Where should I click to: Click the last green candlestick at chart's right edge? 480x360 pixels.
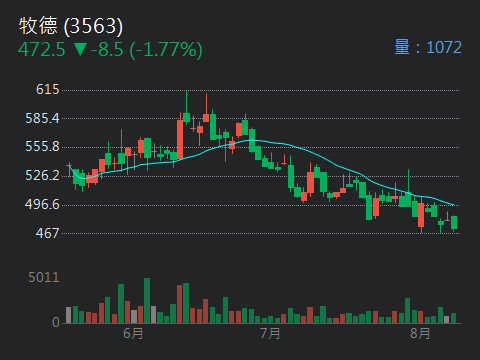(x=454, y=223)
